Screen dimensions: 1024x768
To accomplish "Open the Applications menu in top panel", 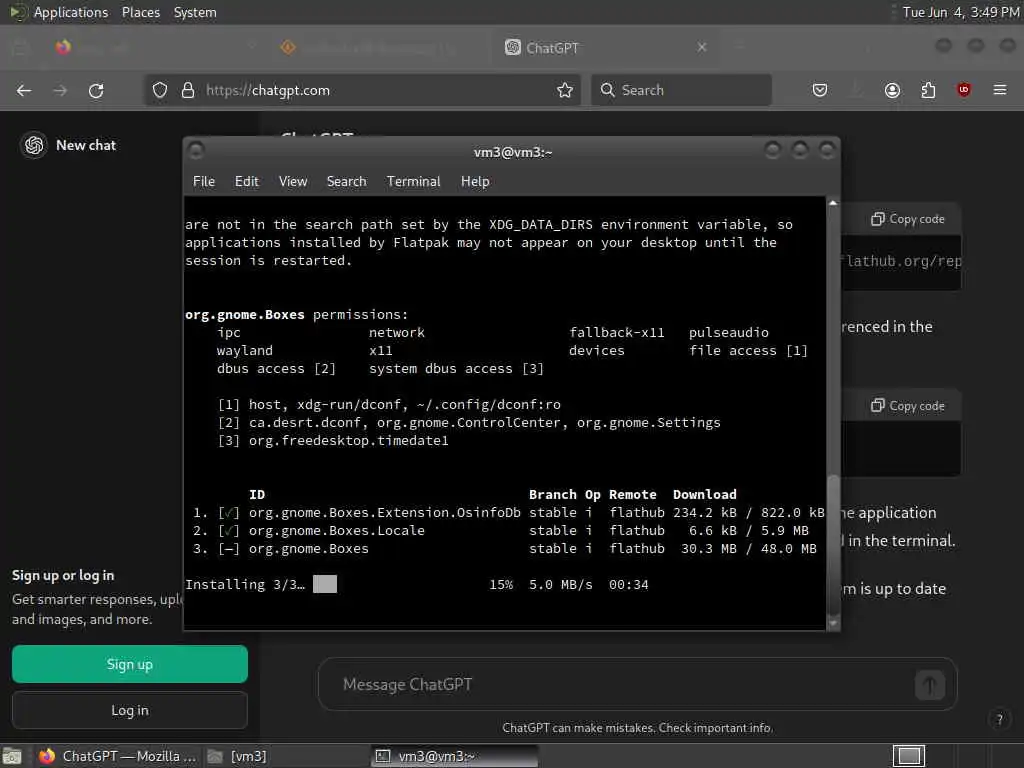I will click(x=71, y=12).
